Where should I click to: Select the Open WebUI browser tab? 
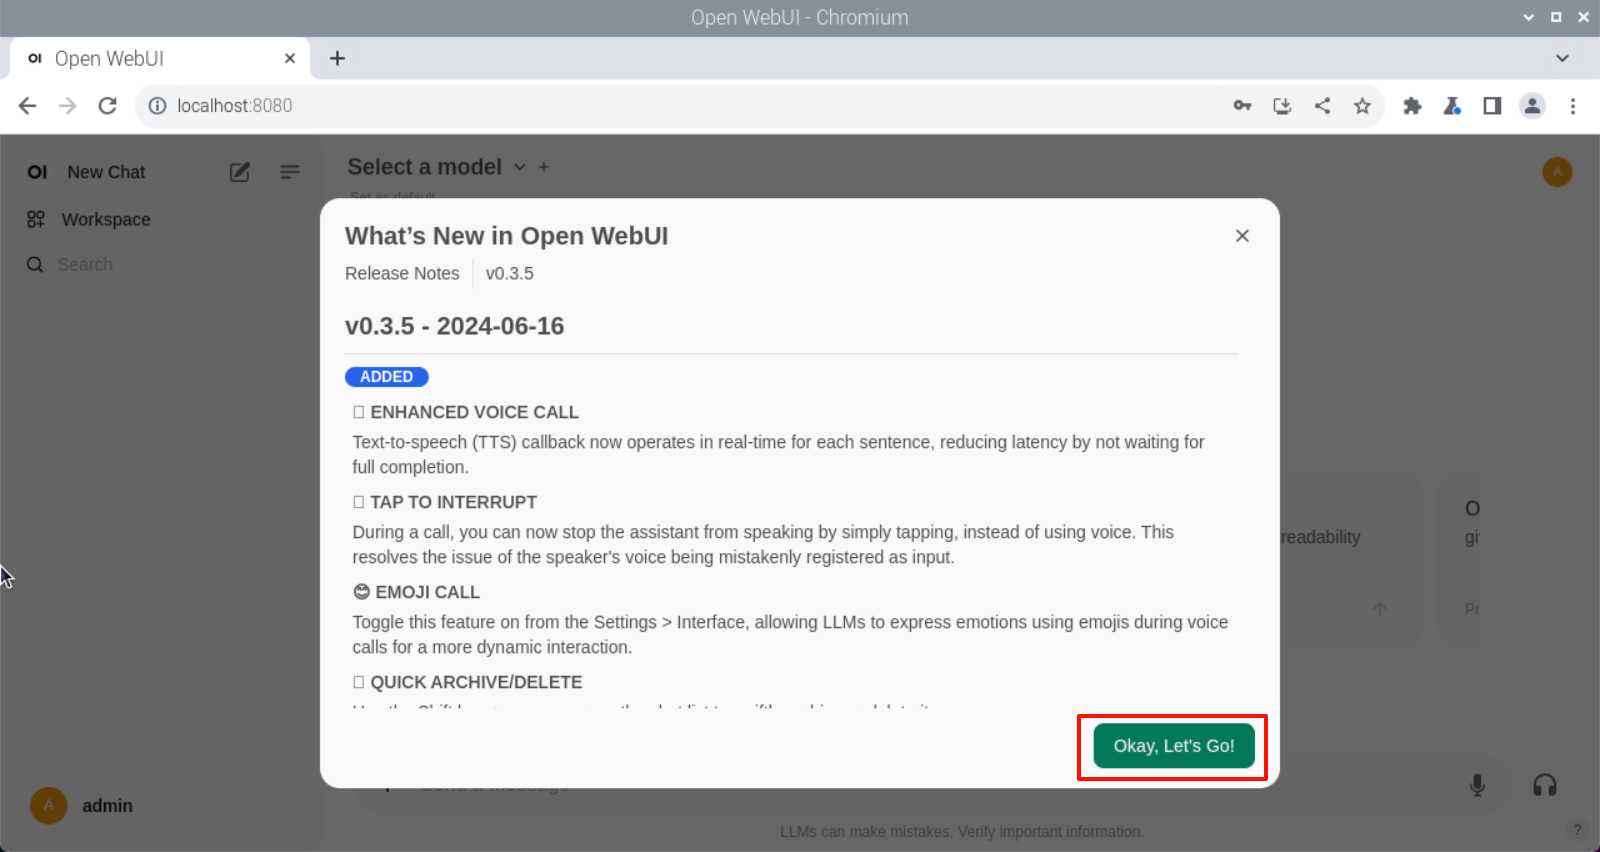point(160,58)
